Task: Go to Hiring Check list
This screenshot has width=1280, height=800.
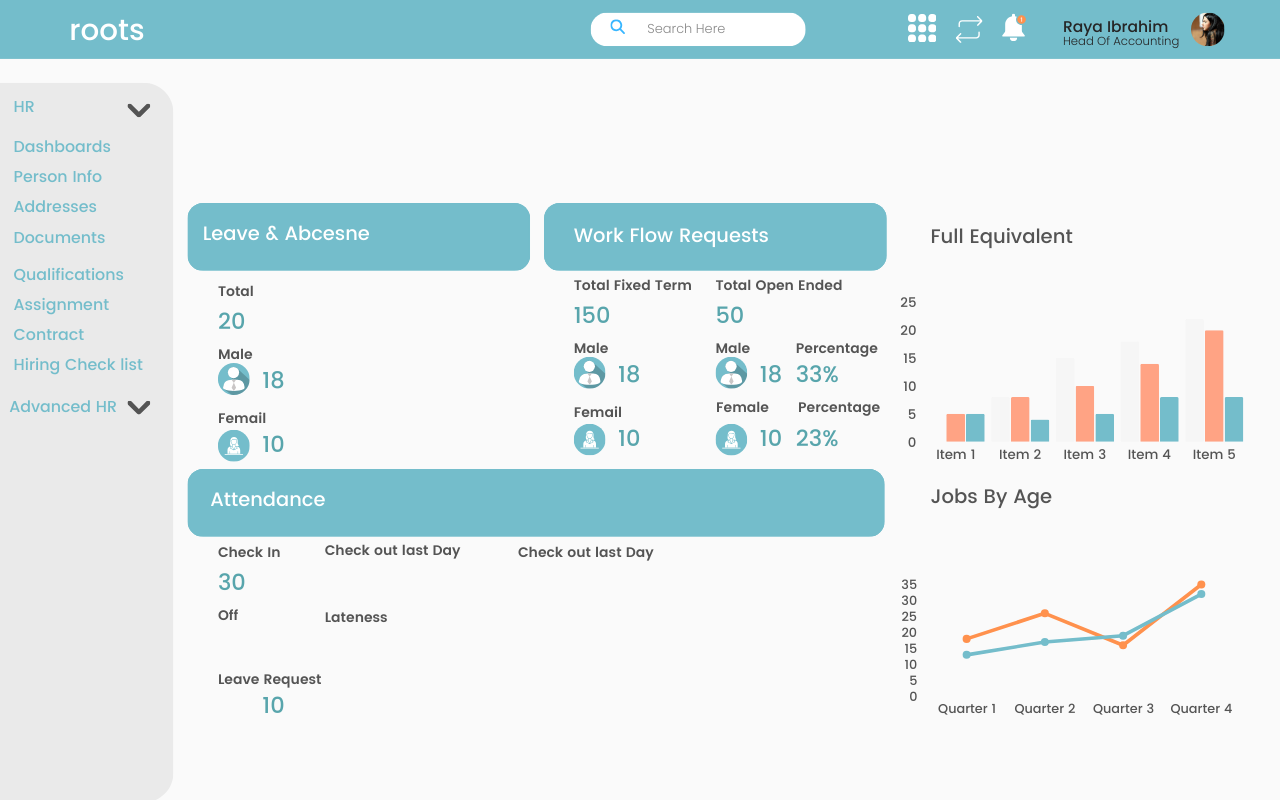Action: pyautogui.click(x=78, y=364)
